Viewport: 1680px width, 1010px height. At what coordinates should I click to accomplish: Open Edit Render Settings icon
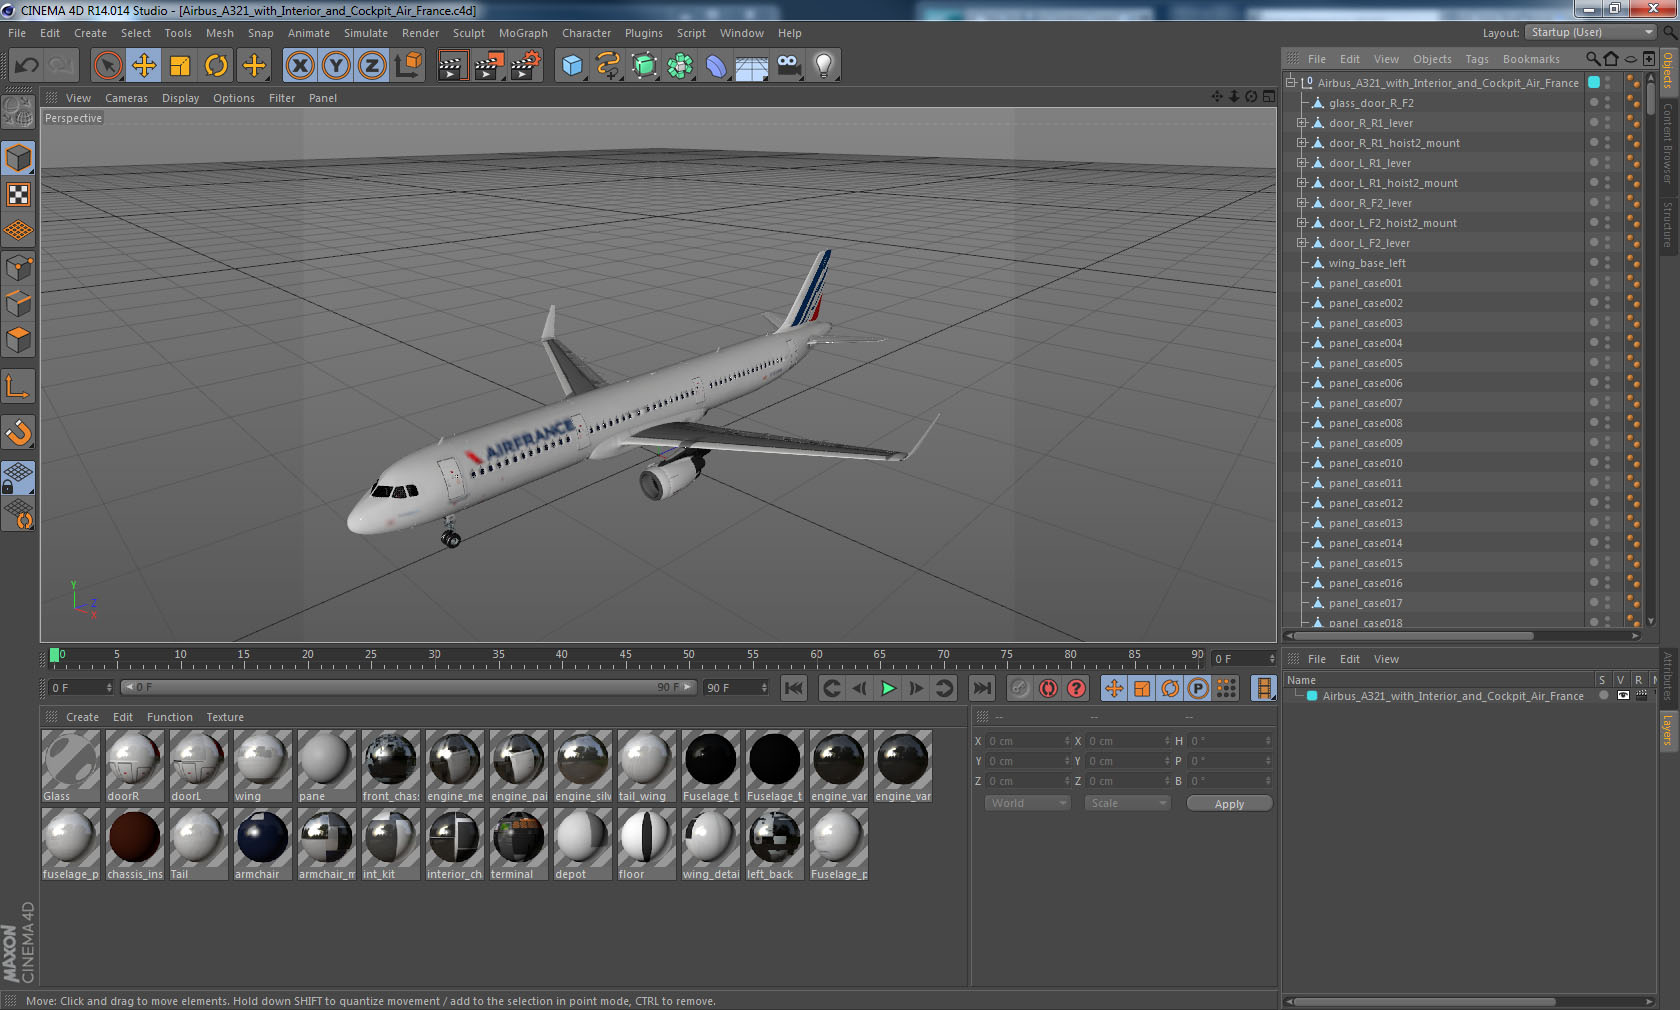(x=525, y=66)
